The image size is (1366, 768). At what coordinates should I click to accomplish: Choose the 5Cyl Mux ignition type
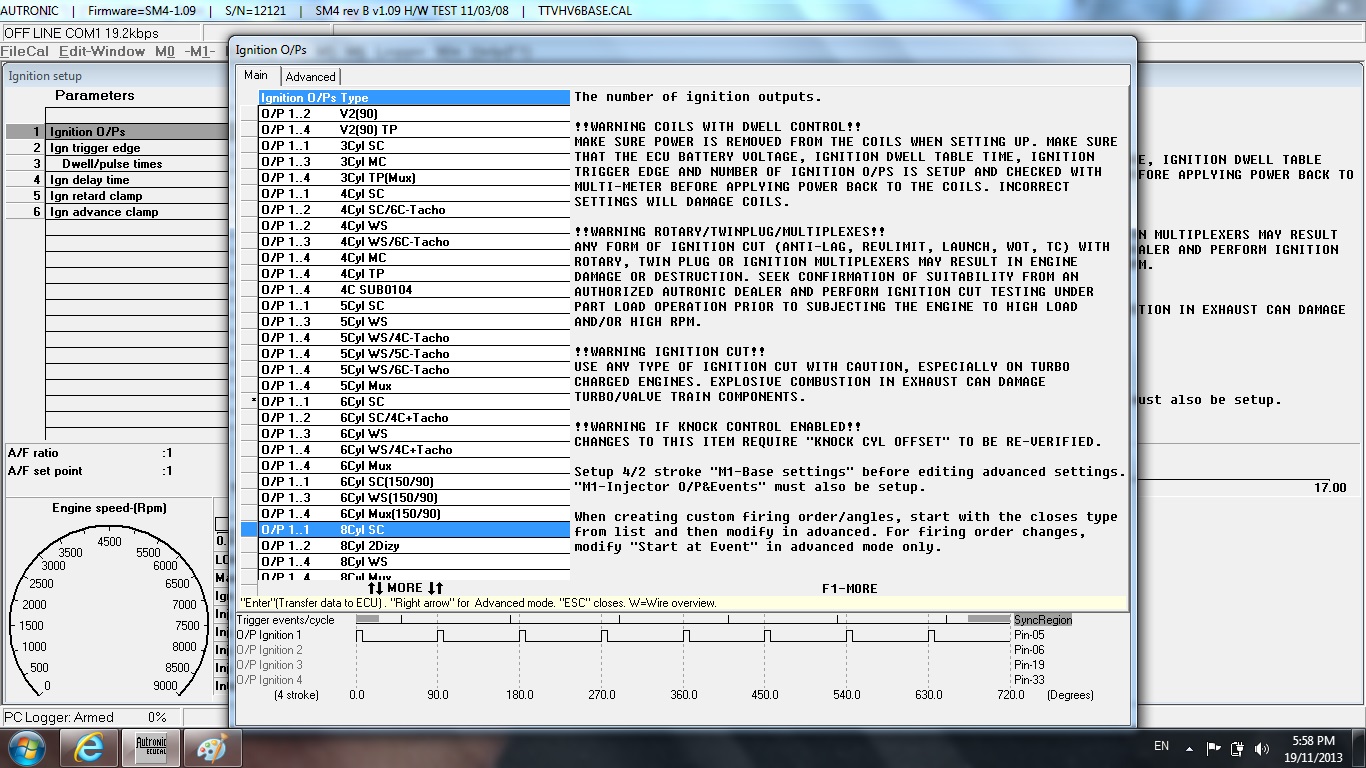click(414, 386)
